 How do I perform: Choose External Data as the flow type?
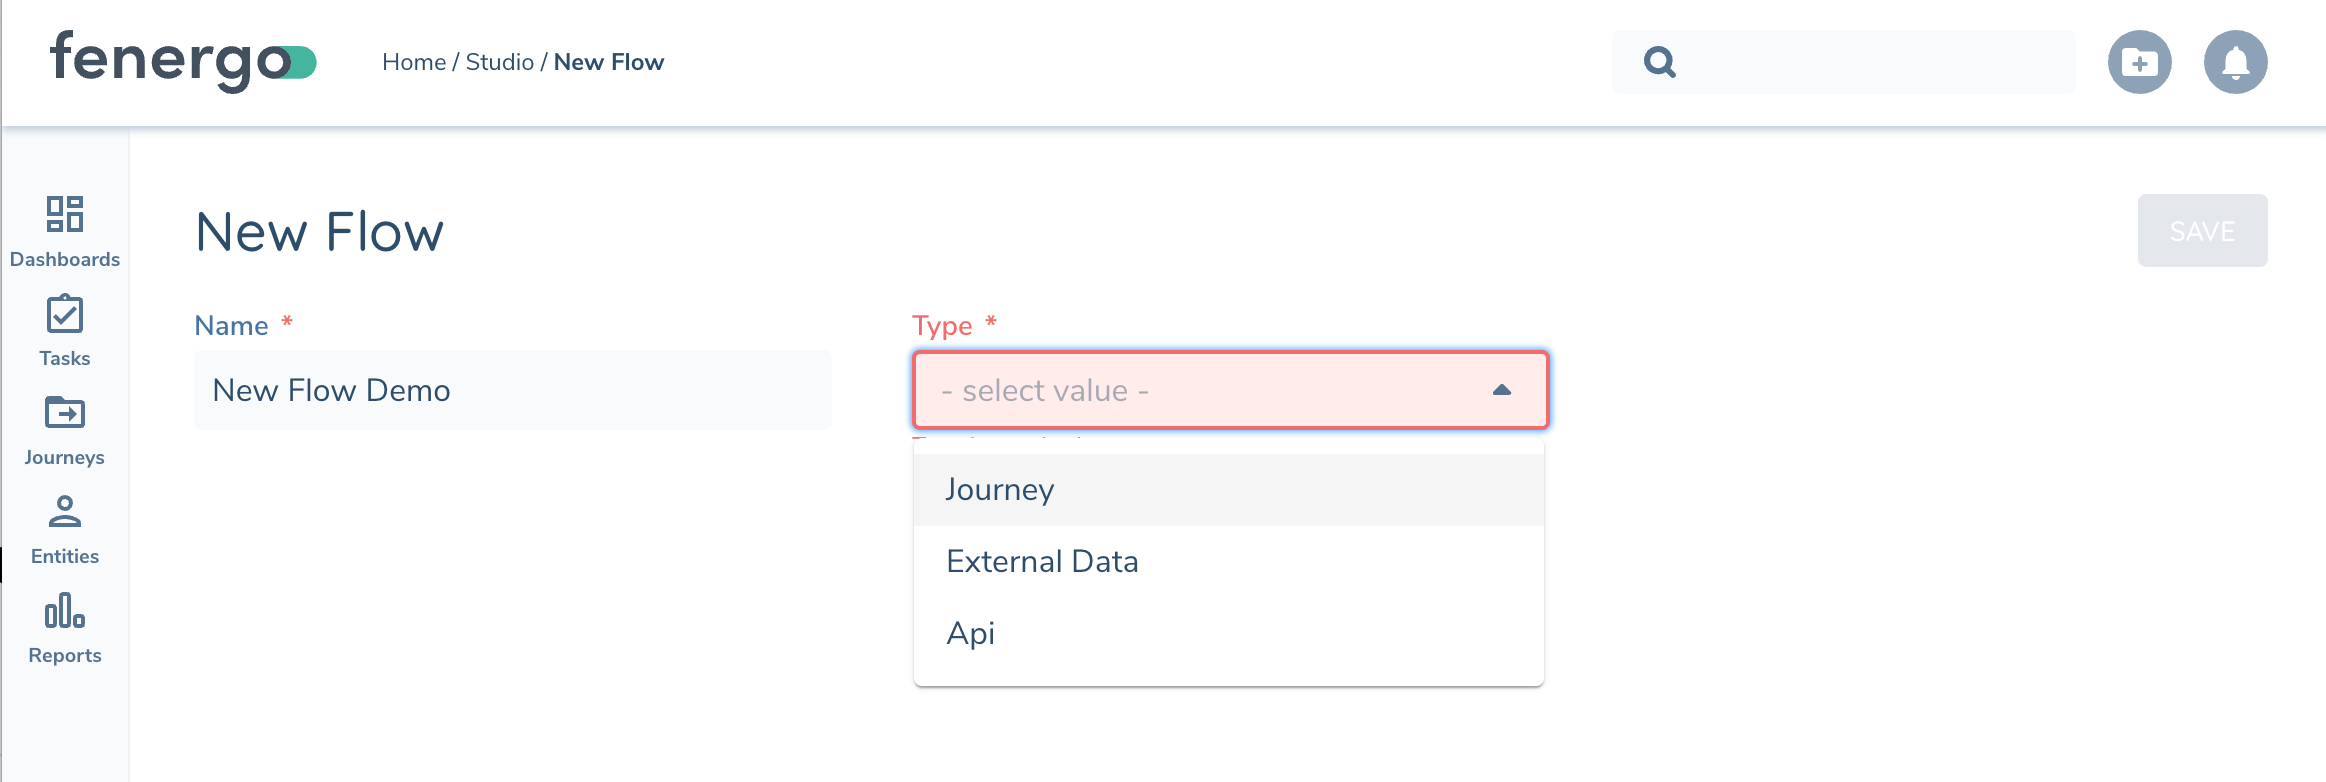[x=1042, y=561]
